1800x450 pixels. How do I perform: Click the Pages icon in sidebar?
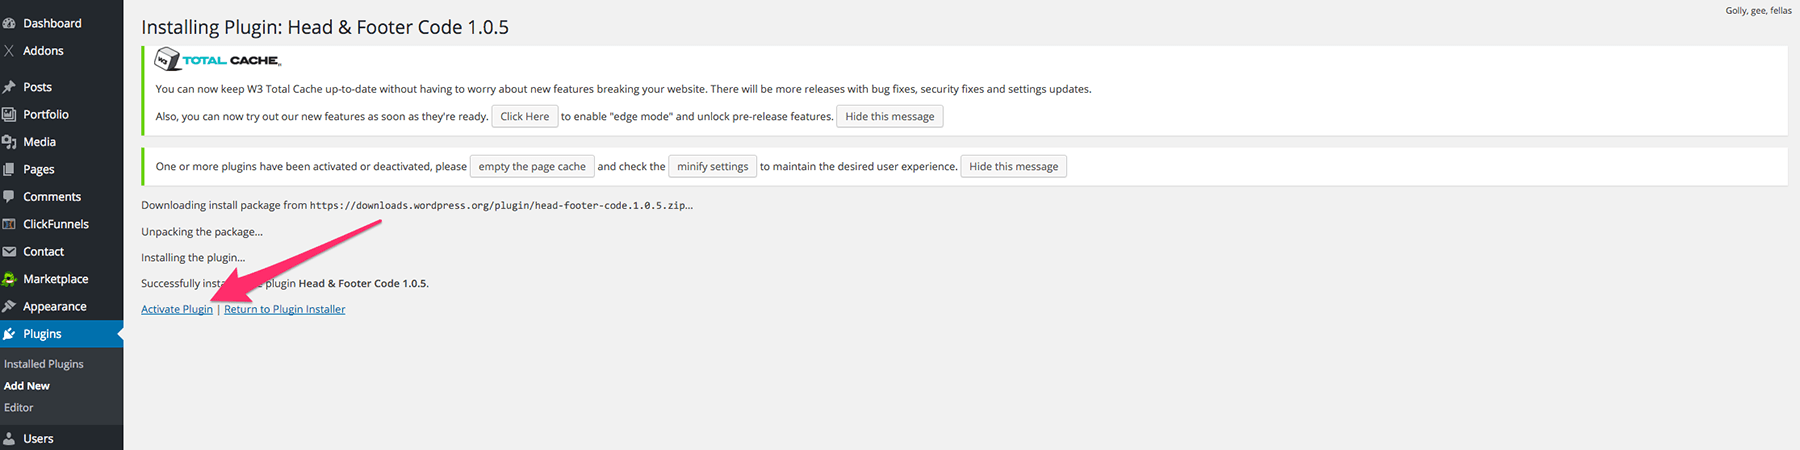(x=9, y=170)
